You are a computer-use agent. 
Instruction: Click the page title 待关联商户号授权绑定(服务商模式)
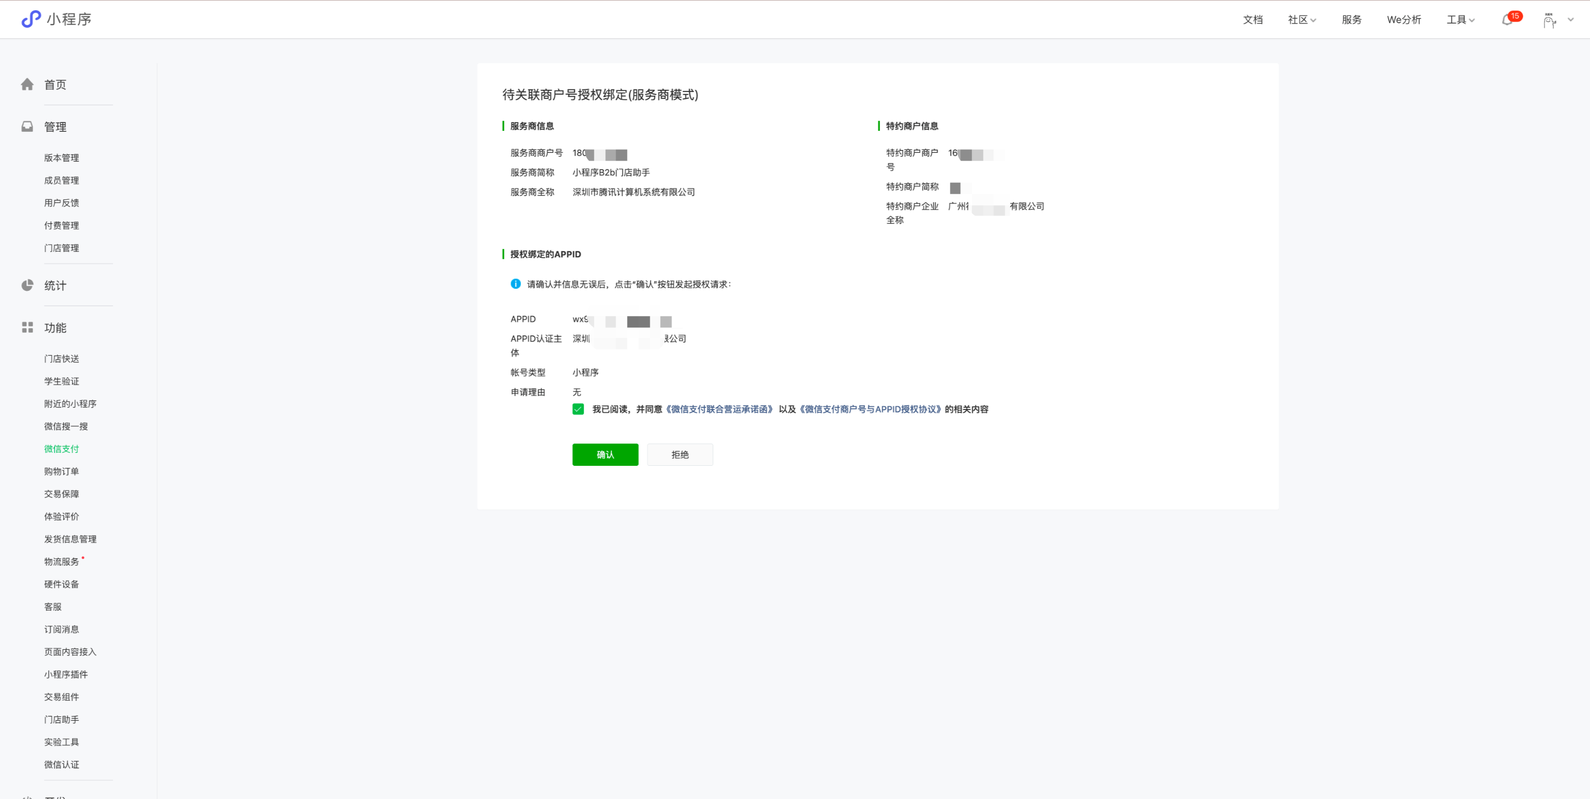(x=600, y=95)
